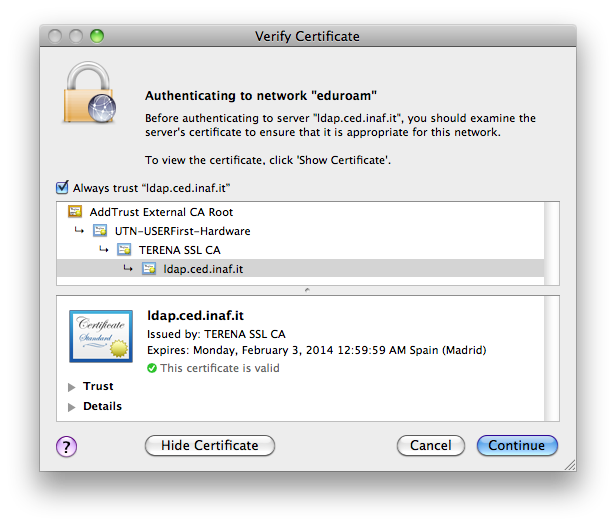The height and width of the screenshot is (526, 616).
Task: Click the Trust section label
Action: coord(98,387)
